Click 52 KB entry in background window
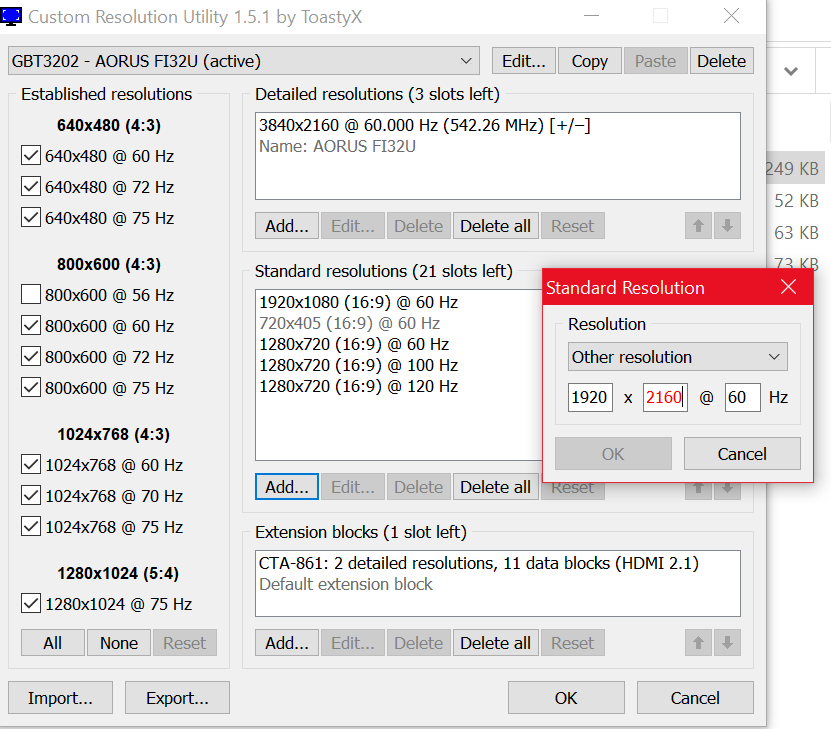The width and height of the screenshot is (831, 729). 797,201
